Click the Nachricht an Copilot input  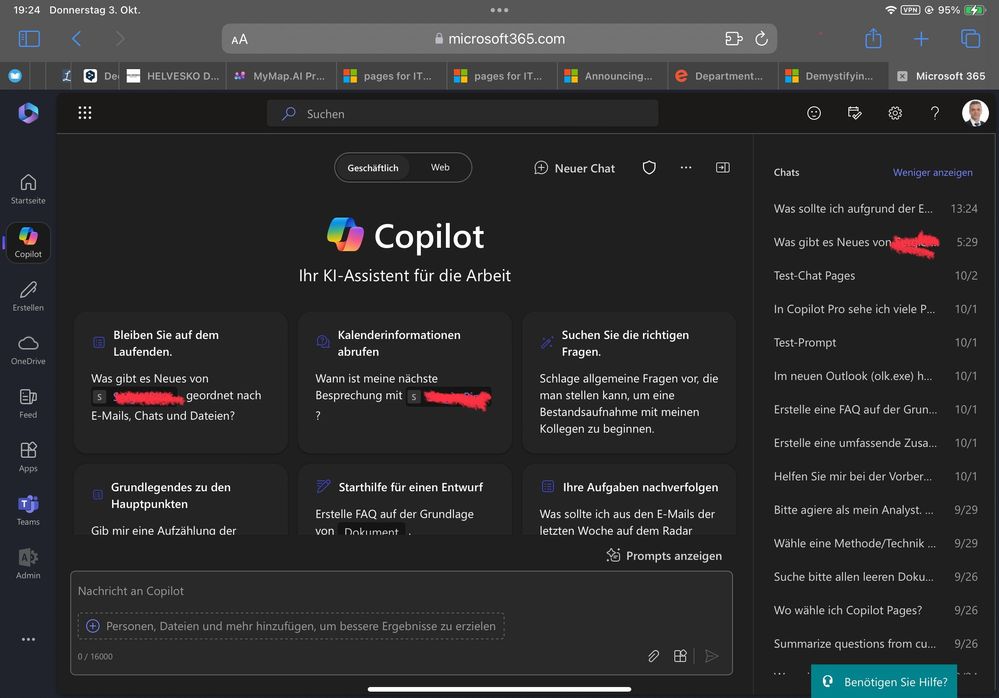[401, 591]
